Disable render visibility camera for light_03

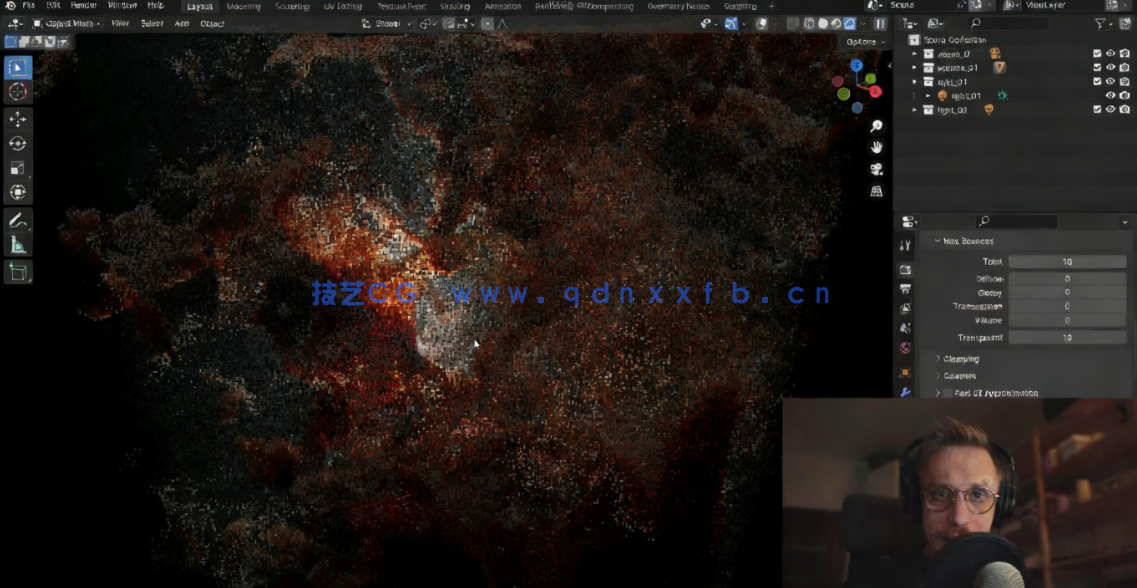(1124, 109)
